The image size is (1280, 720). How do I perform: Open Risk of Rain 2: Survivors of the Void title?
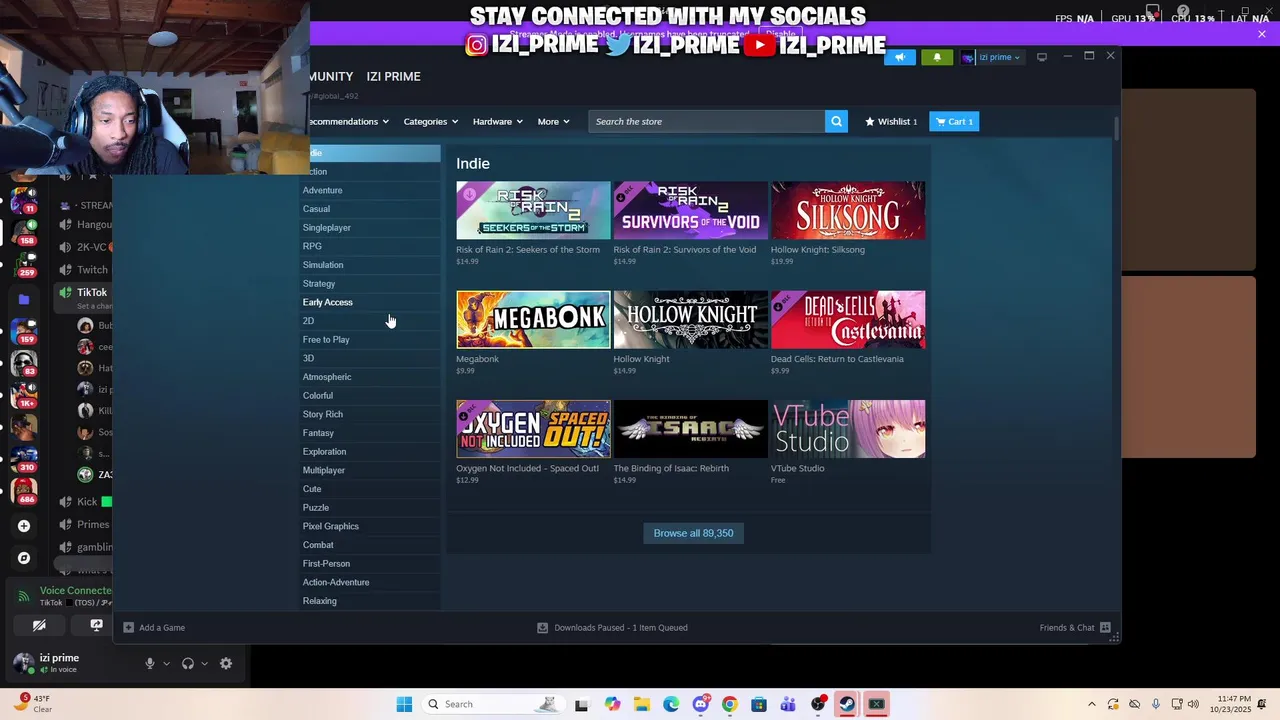(x=685, y=250)
